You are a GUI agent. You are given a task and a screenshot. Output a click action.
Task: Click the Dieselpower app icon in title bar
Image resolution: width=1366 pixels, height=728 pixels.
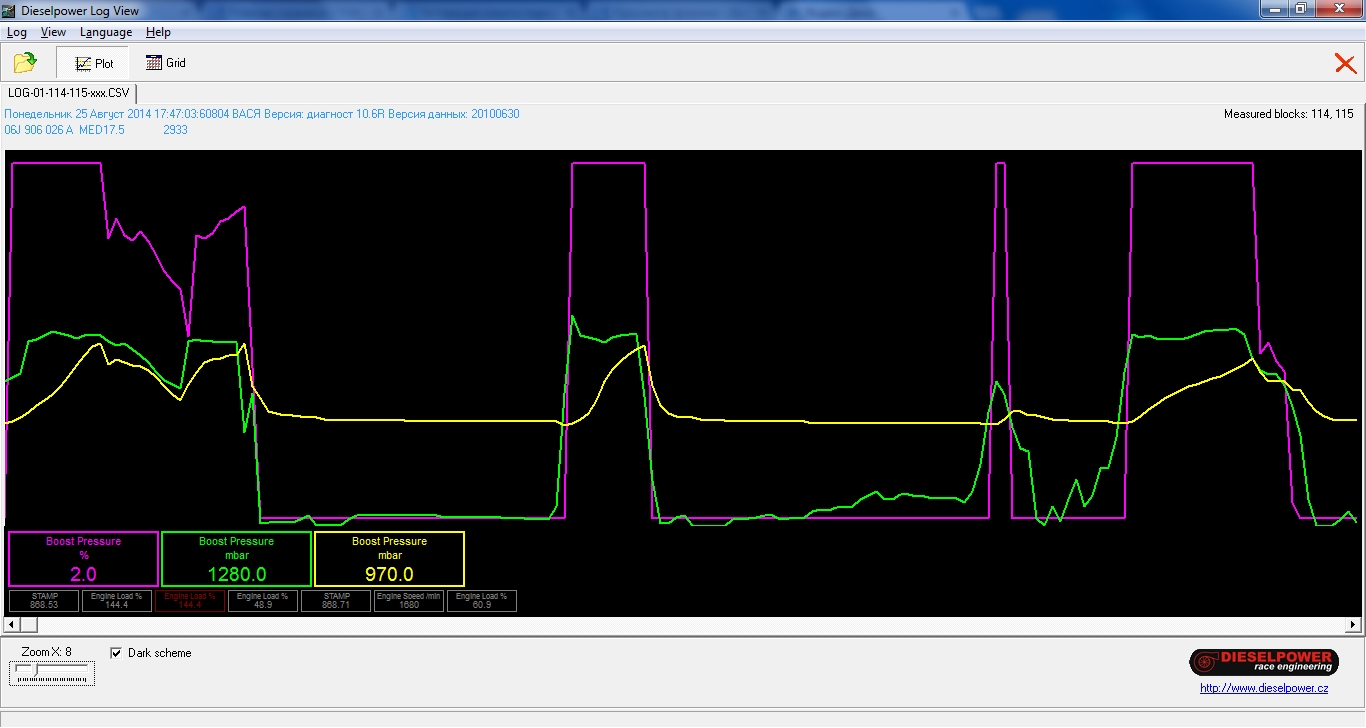(10, 10)
